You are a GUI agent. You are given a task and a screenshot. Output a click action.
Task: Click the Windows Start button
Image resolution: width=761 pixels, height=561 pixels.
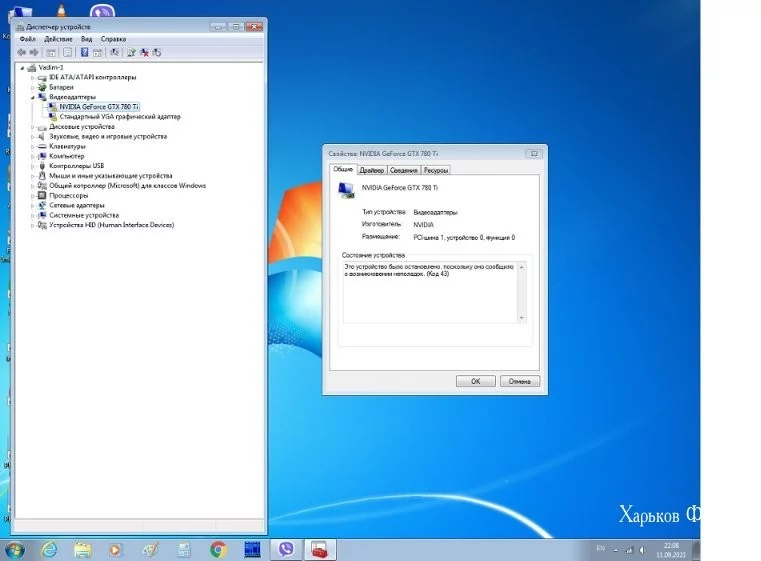tap(14, 548)
